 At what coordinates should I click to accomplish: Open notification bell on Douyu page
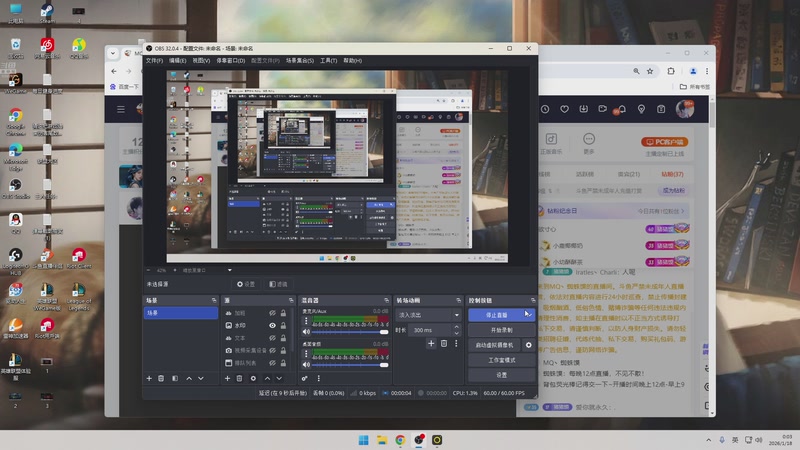622,109
